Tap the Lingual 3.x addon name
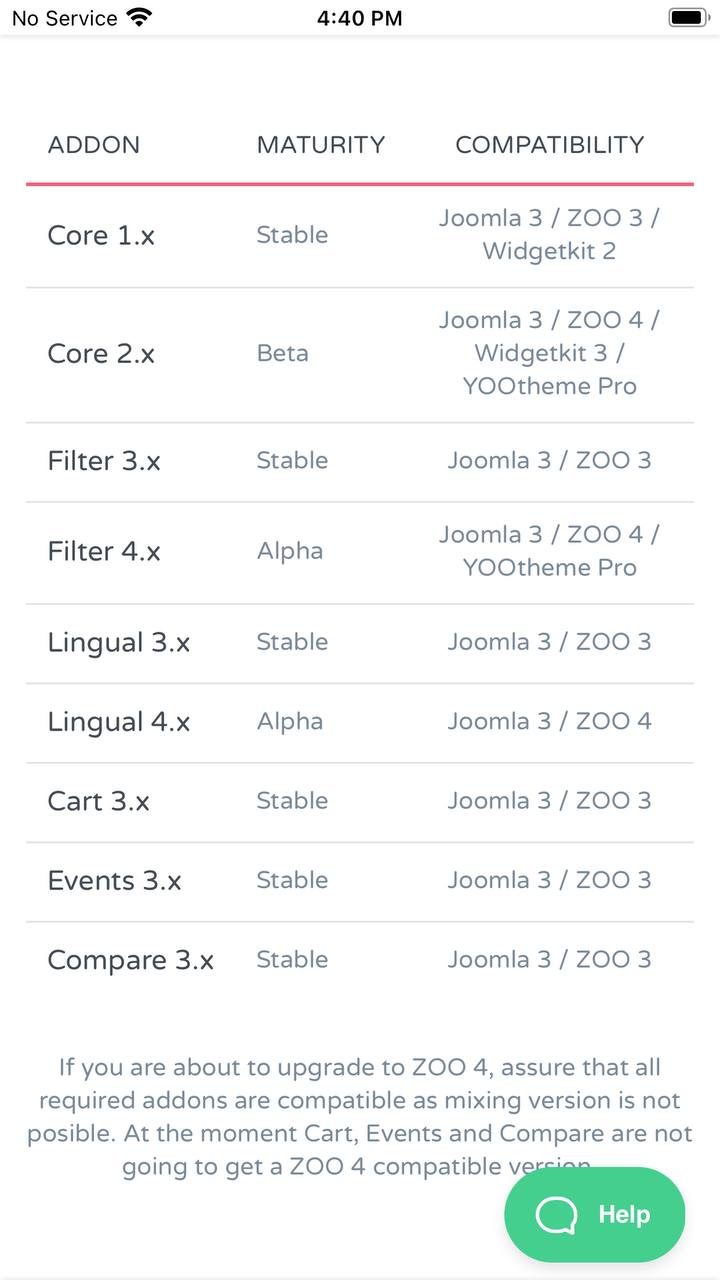The height and width of the screenshot is (1280, 720). click(x=118, y=643)
